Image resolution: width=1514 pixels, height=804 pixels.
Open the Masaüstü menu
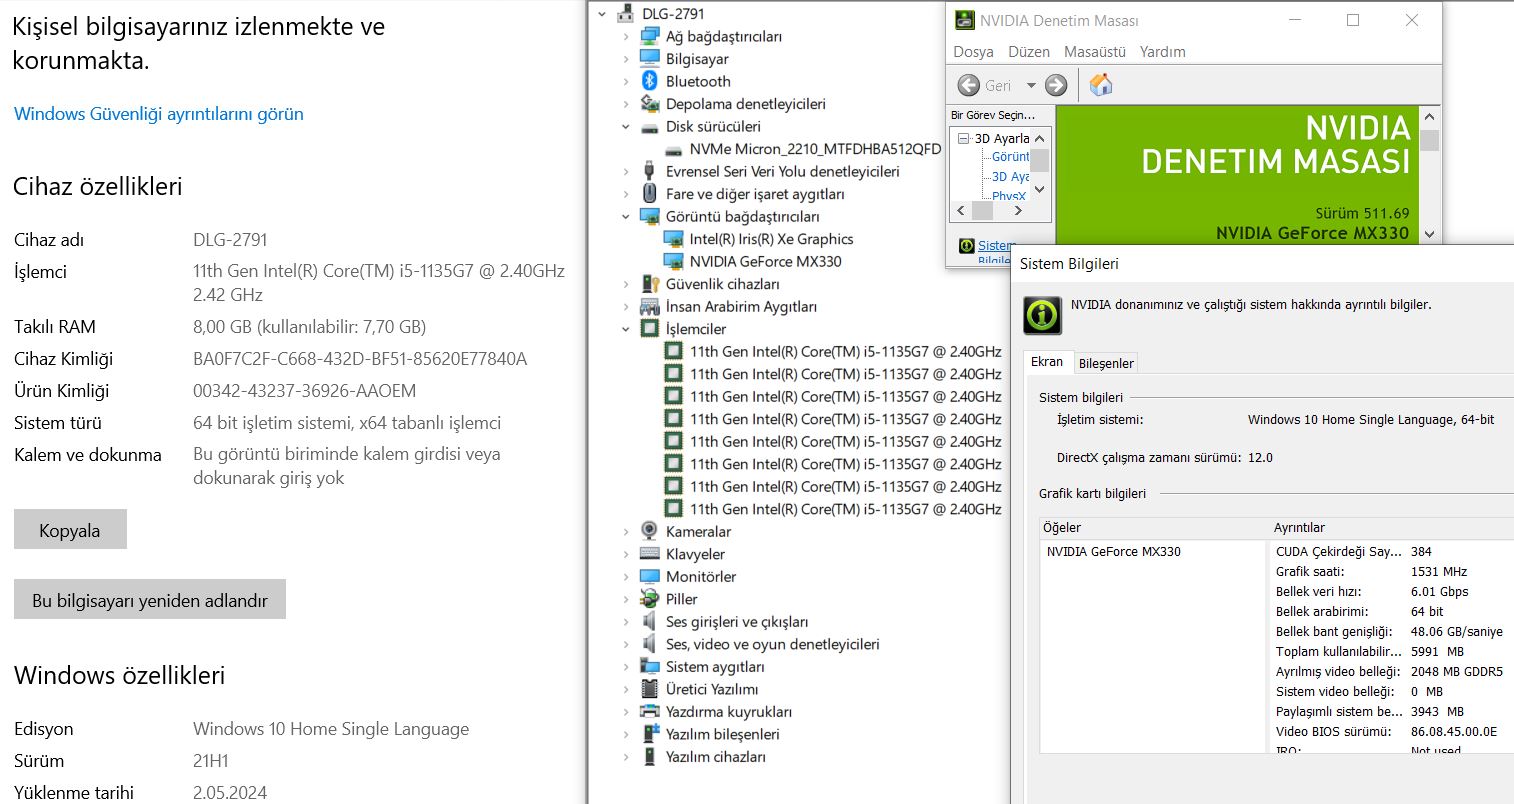point(1095,52)
